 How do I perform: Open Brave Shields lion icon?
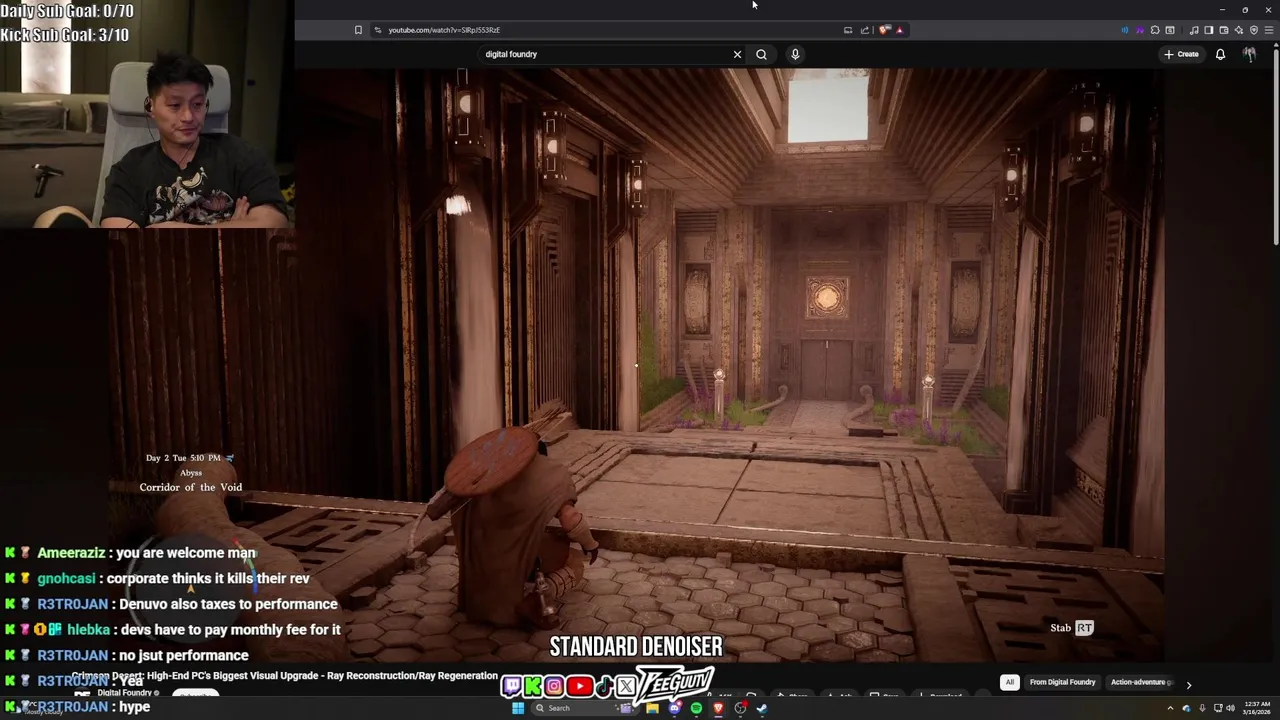[x=885, y=30]
